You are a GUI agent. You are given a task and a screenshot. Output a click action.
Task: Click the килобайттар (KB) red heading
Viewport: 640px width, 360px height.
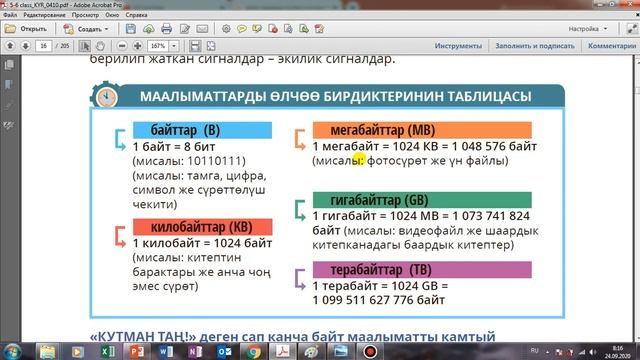(202, 227)
